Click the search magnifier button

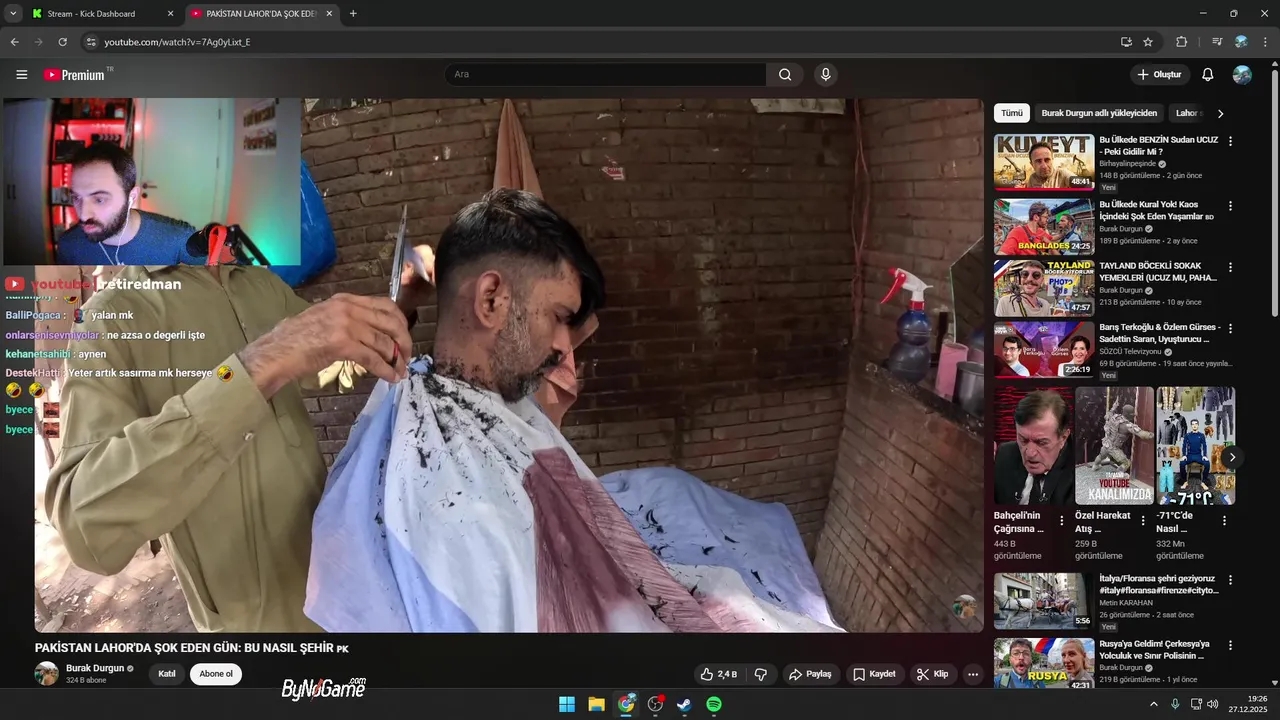(x=785, y=75)
